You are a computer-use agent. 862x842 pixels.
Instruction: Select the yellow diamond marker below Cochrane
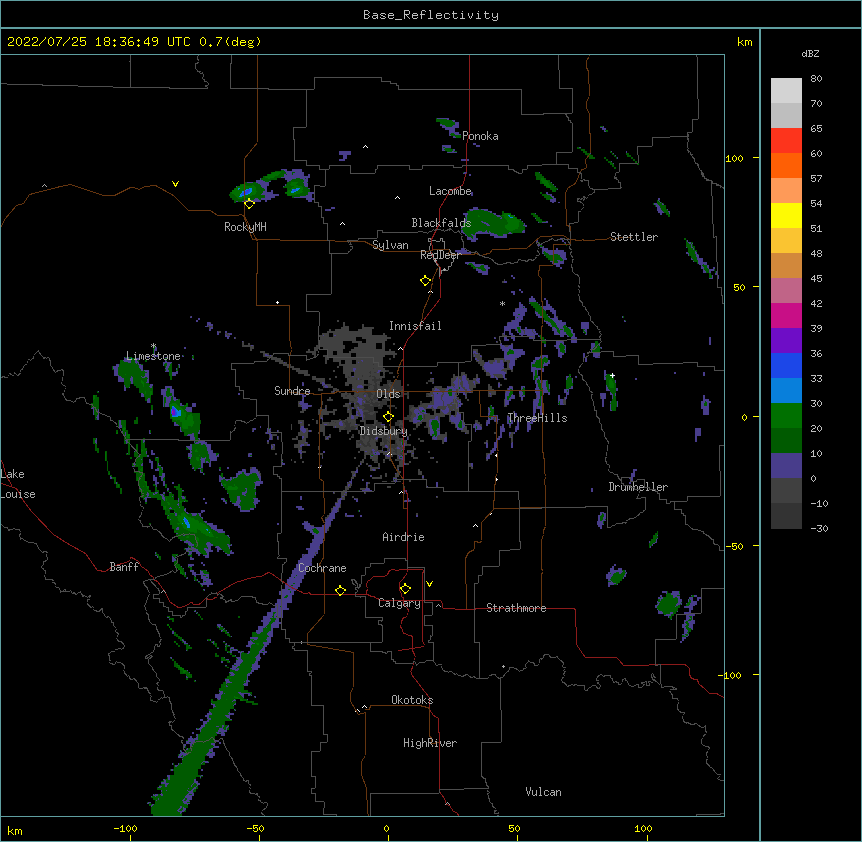tap(340, 590)
